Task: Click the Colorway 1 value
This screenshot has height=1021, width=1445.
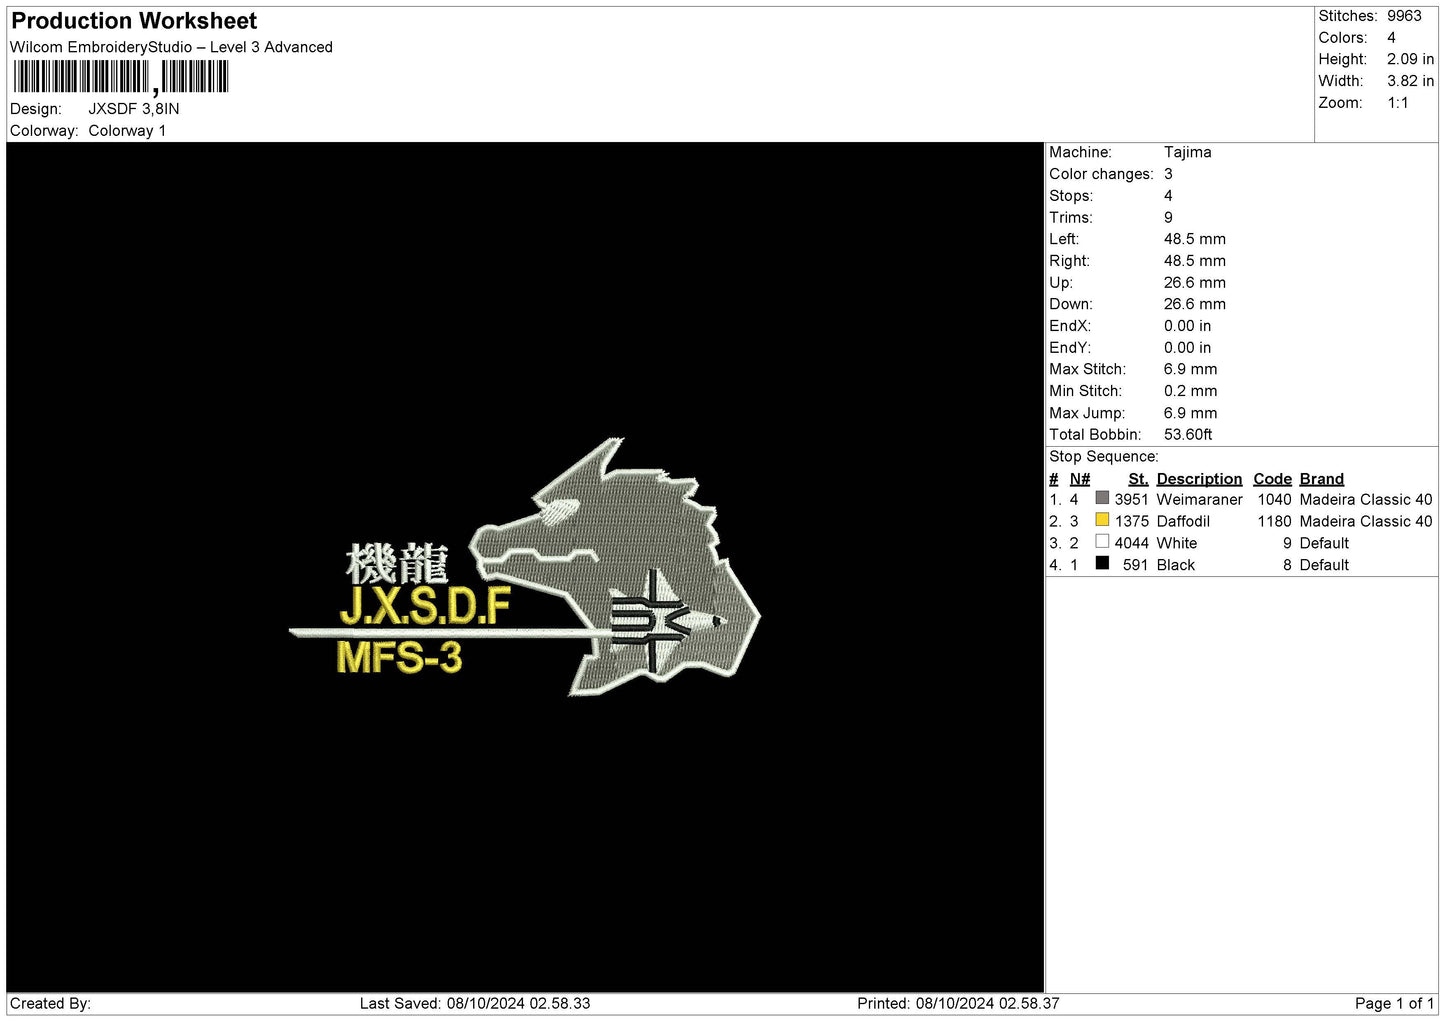Action: (x=127, y=131)
